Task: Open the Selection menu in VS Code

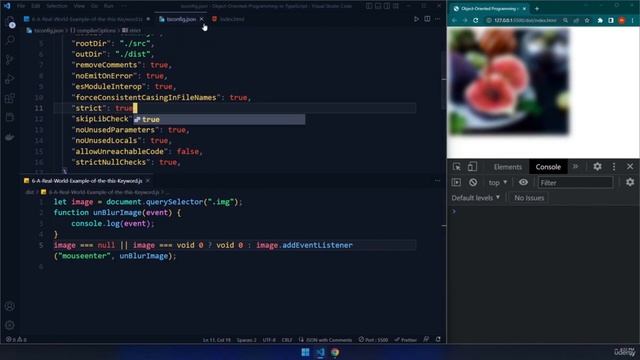Action: tap(56, 6)
